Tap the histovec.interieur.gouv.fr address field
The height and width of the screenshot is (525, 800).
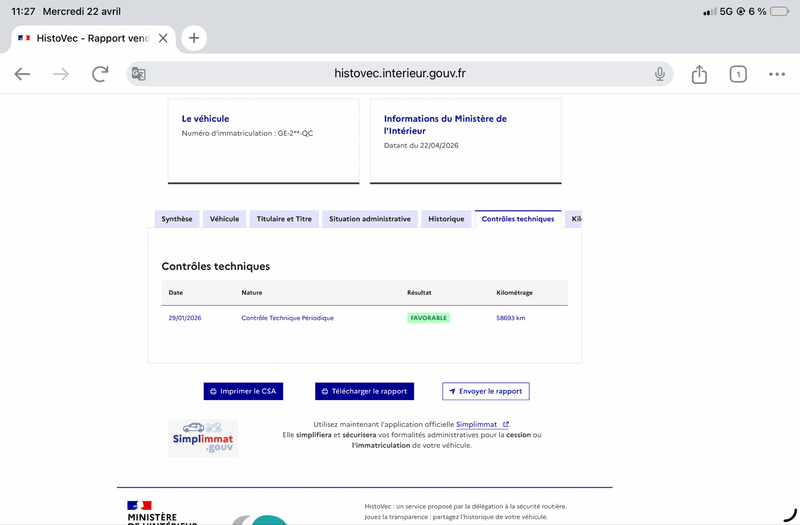click(400, 74)
